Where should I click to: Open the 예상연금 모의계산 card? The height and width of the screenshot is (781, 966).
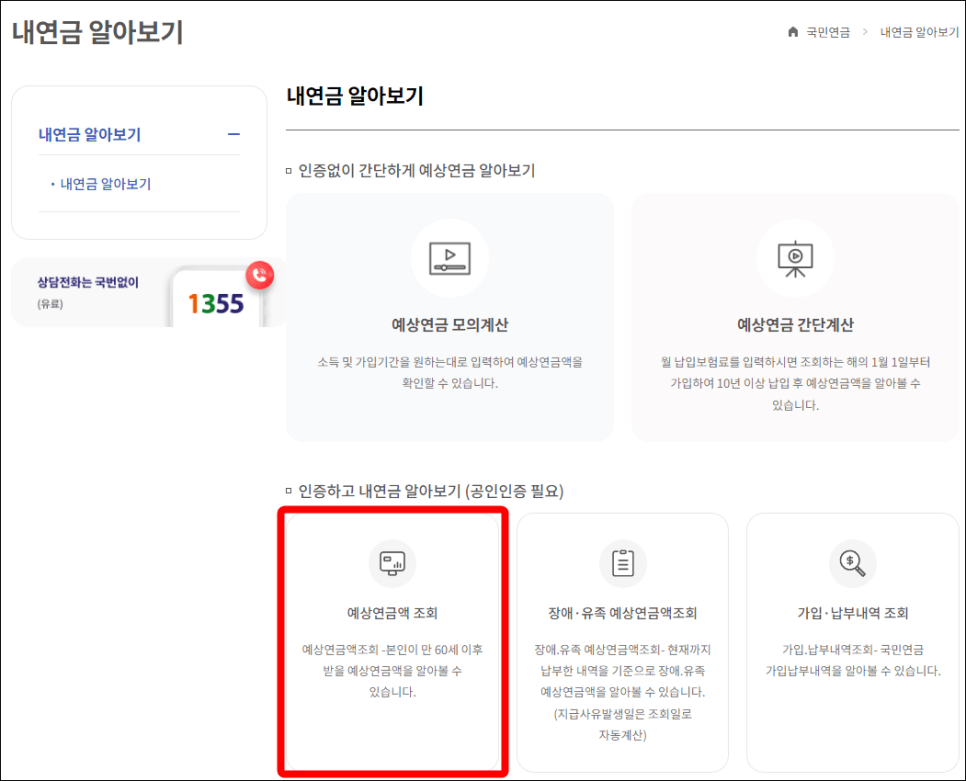(x=449, y=320)
